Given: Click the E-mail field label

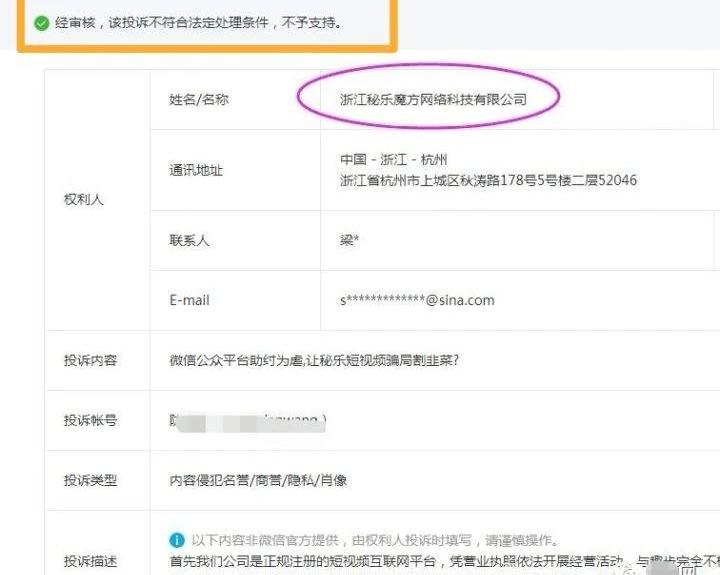Looking at the screenshot, I should click(189, 300).
